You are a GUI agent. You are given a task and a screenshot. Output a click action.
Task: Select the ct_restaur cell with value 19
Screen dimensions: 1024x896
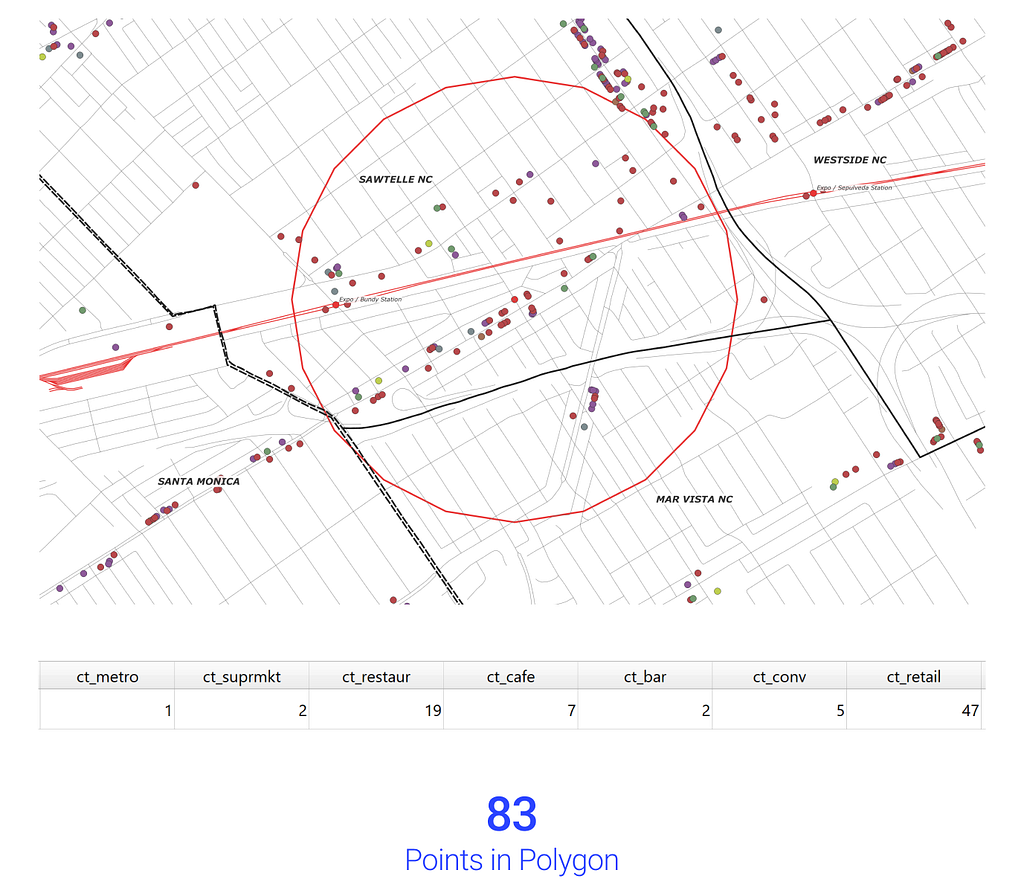(x=376, y=711)
